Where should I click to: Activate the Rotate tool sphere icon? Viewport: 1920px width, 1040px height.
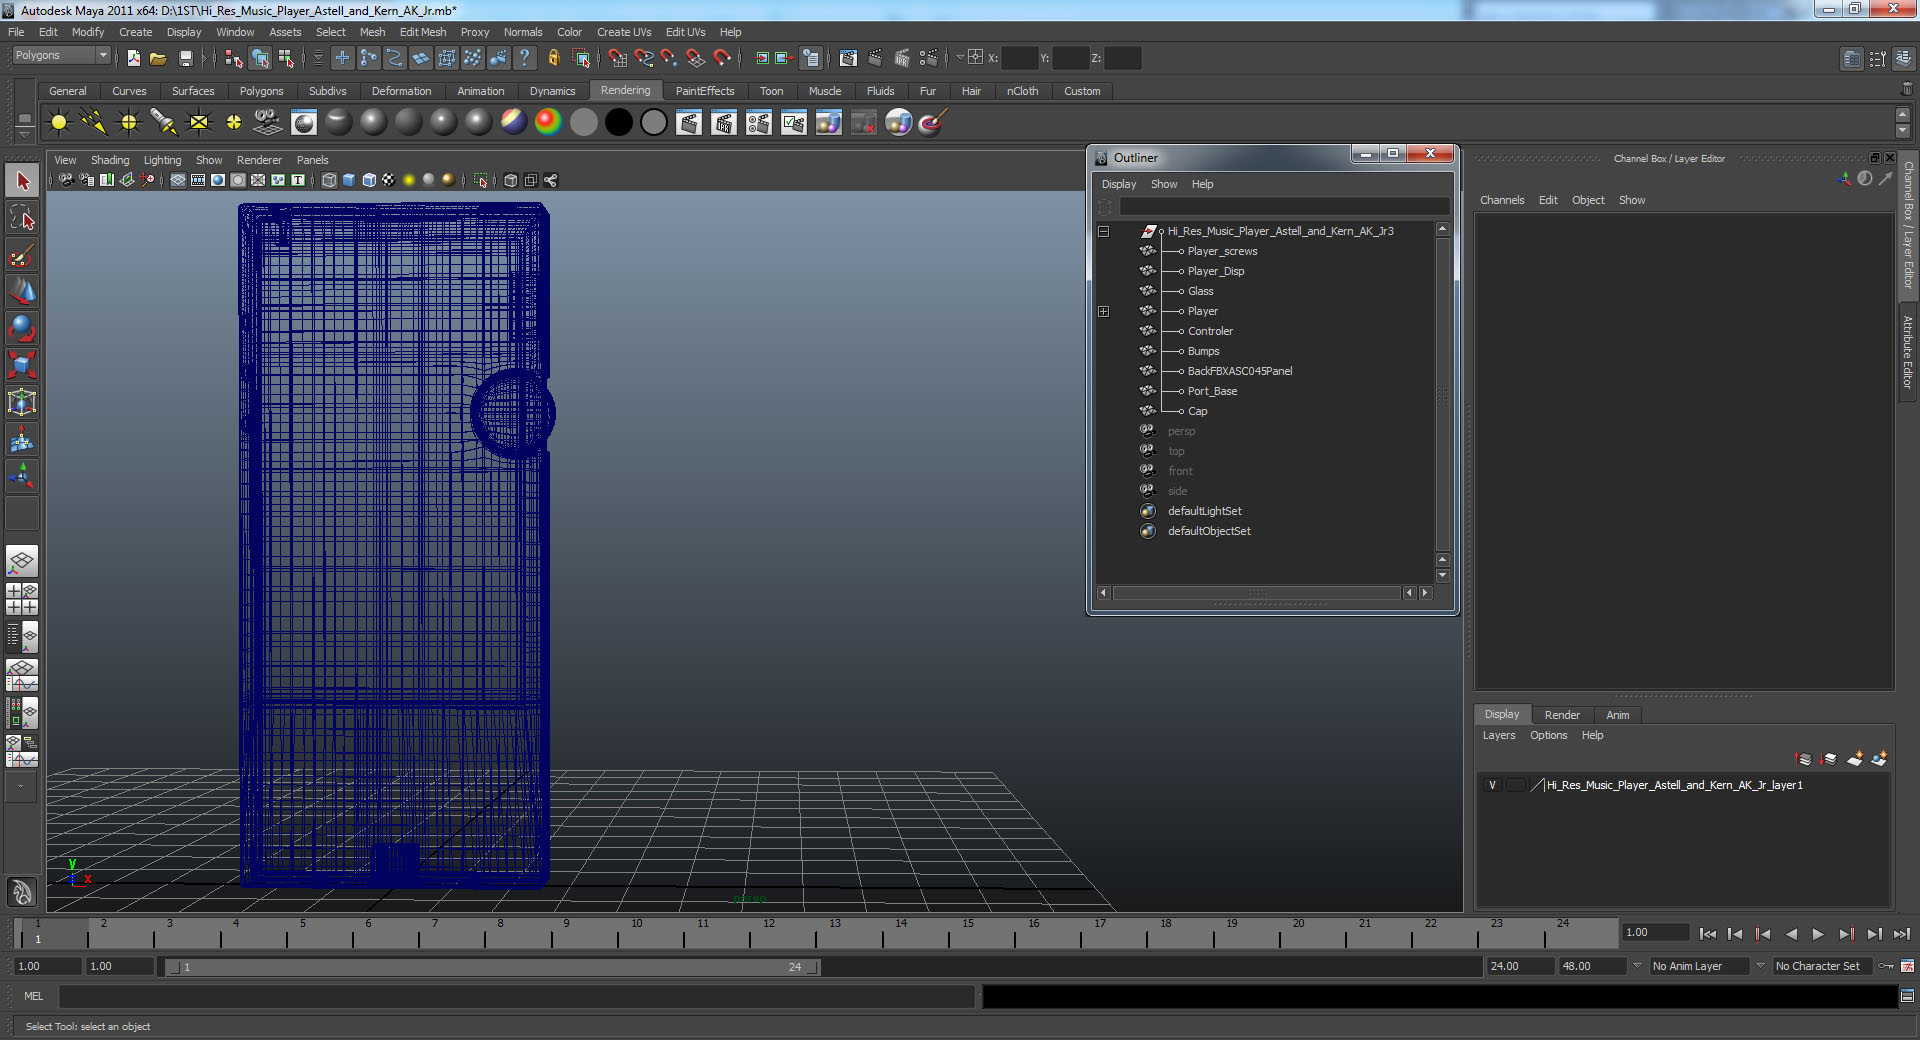click(x=22, y=328)
